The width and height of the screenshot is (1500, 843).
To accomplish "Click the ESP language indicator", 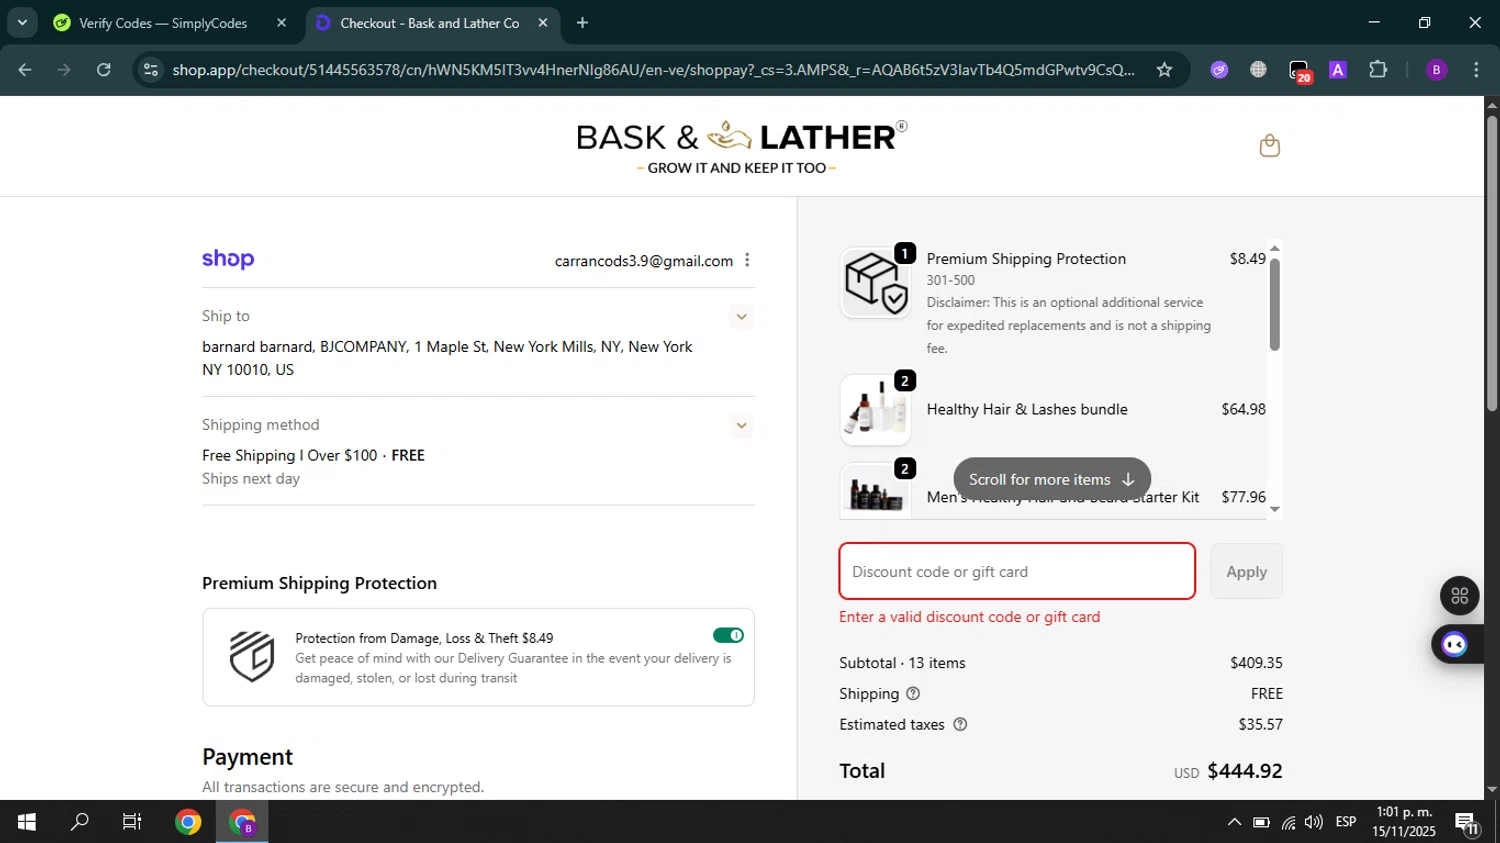I will [x=1346, y=822].
